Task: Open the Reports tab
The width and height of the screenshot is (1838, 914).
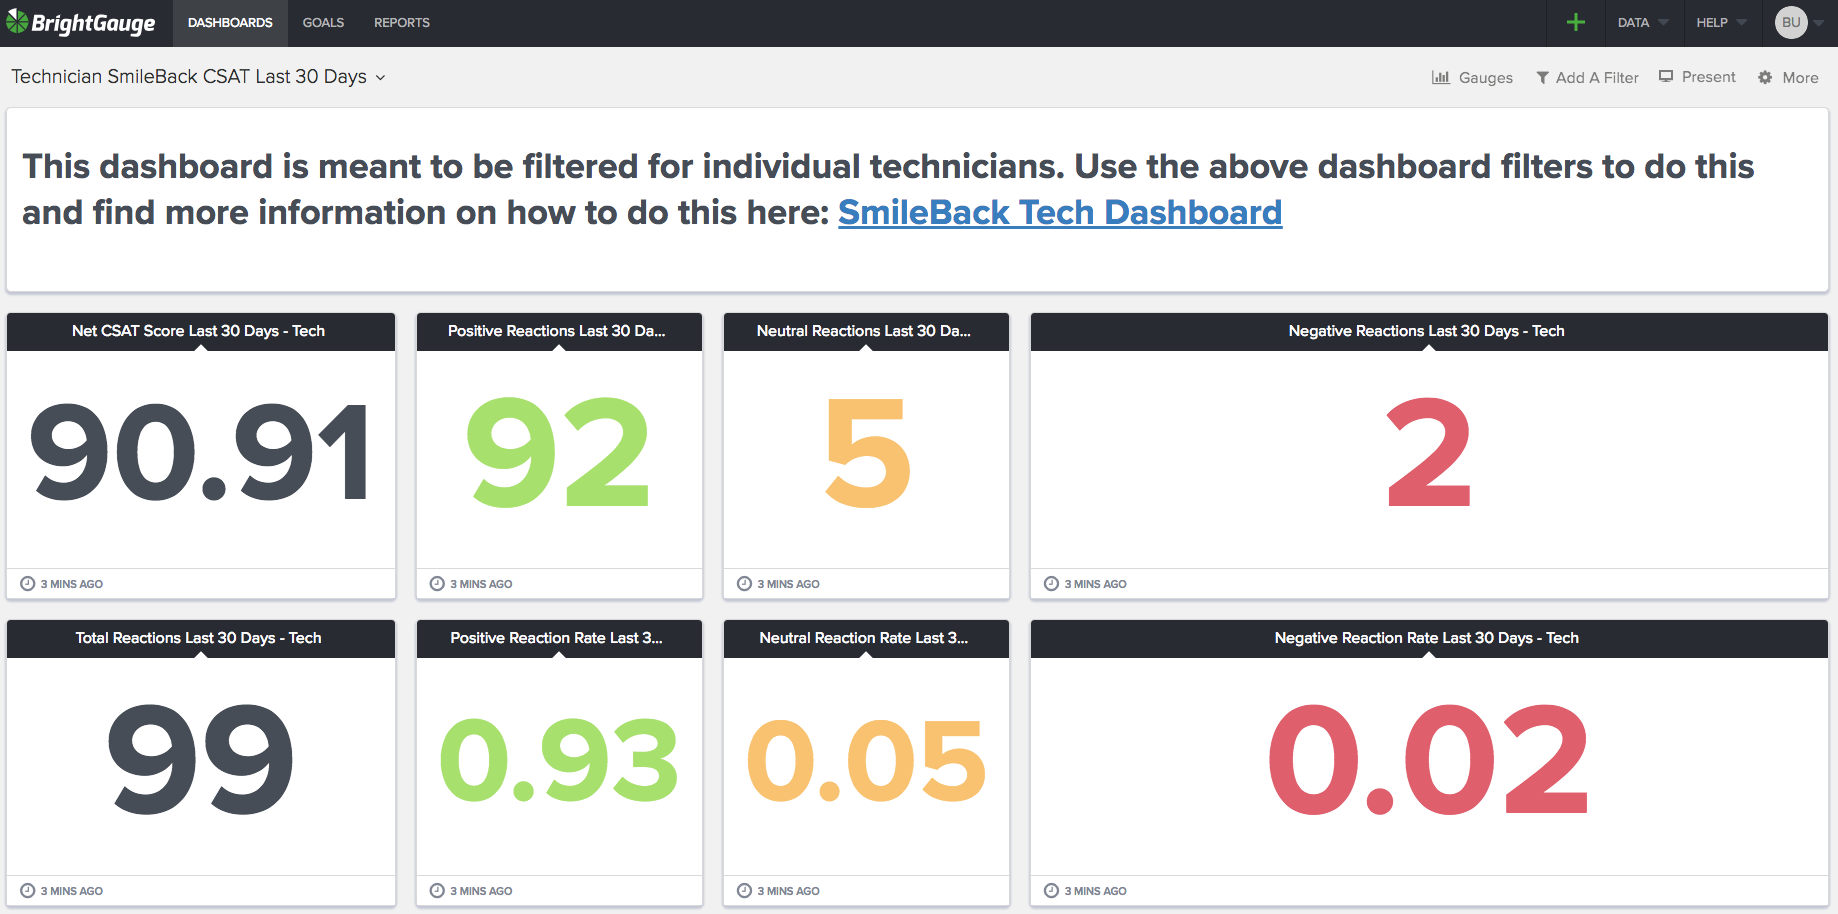Action: (x=402, y=23)
